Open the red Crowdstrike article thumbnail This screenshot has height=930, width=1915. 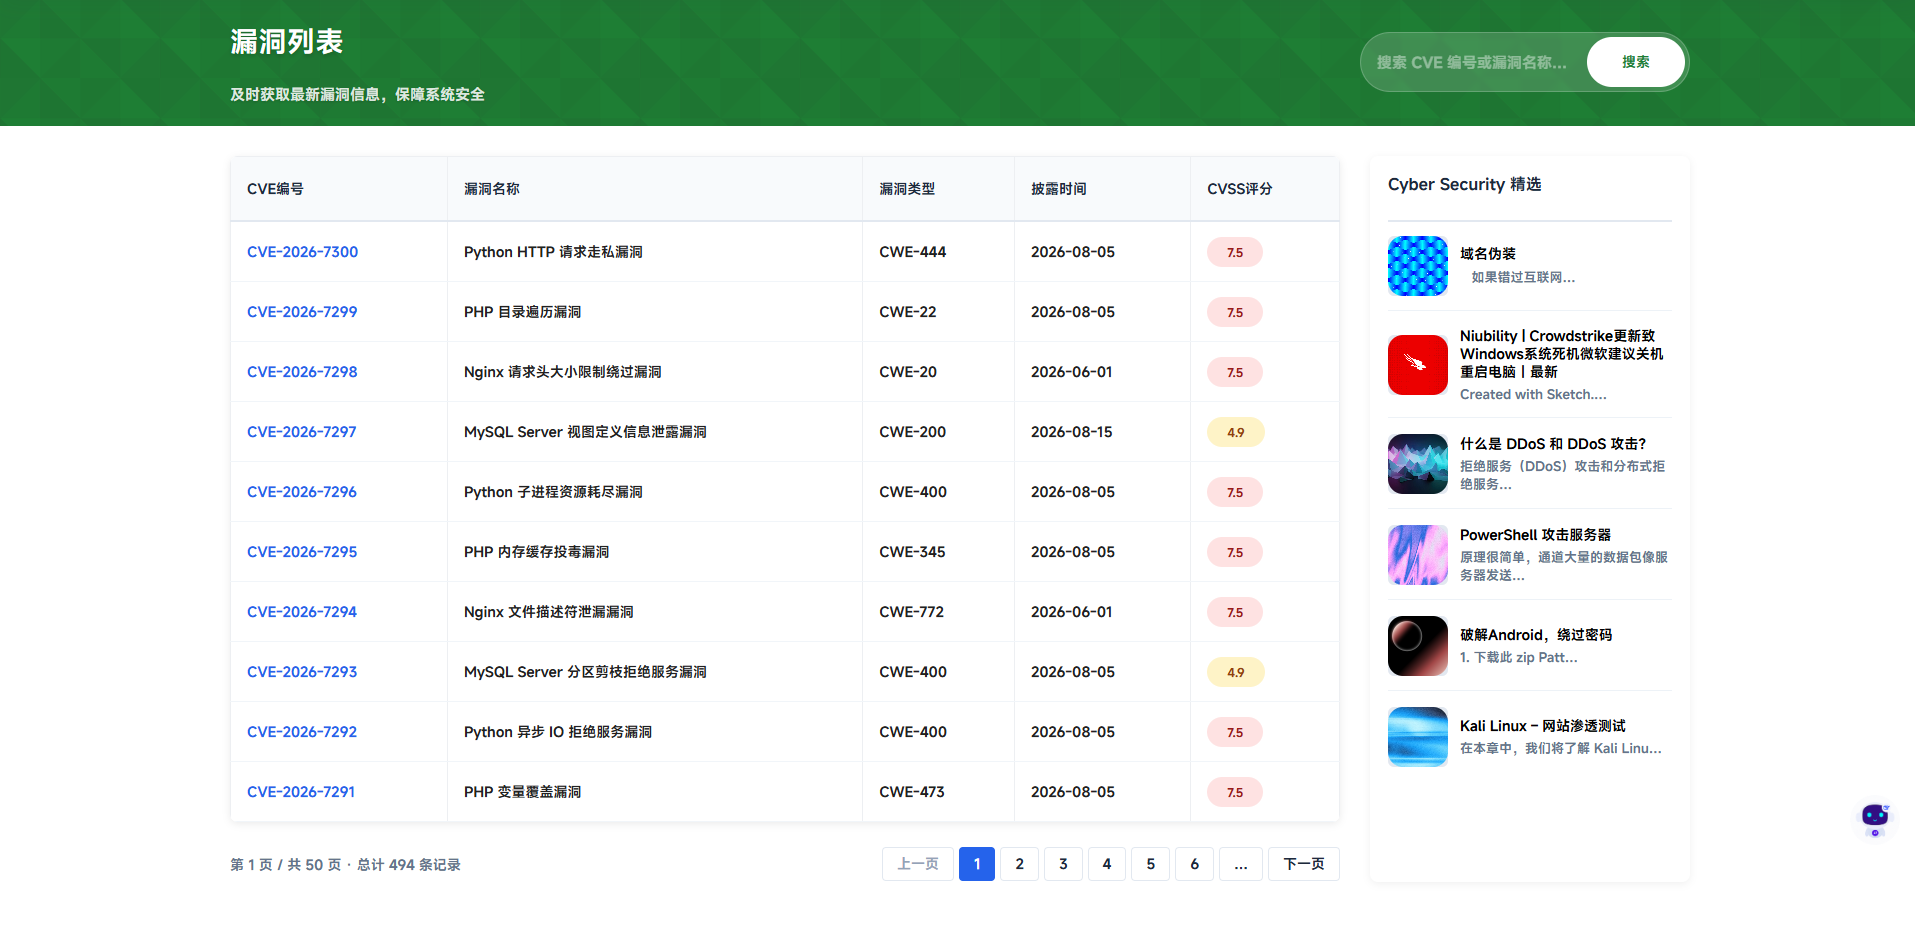[x=1418, y=365]
